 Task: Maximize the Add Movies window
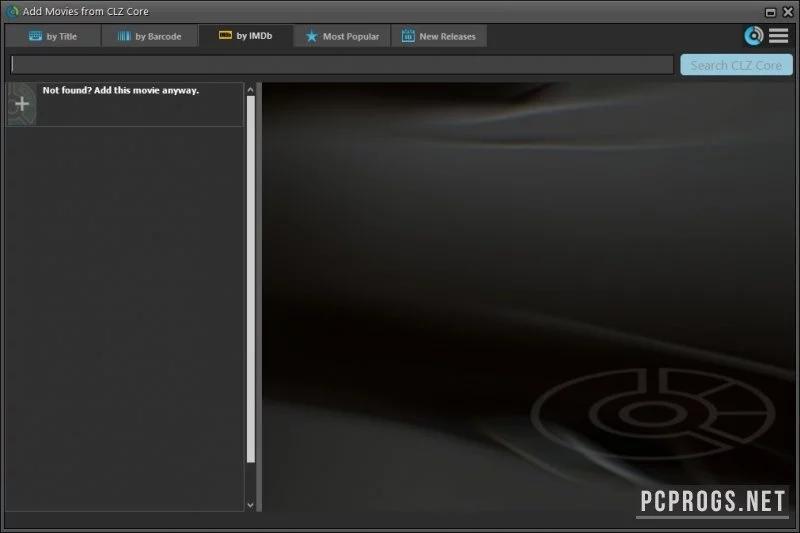click(770, 12)
